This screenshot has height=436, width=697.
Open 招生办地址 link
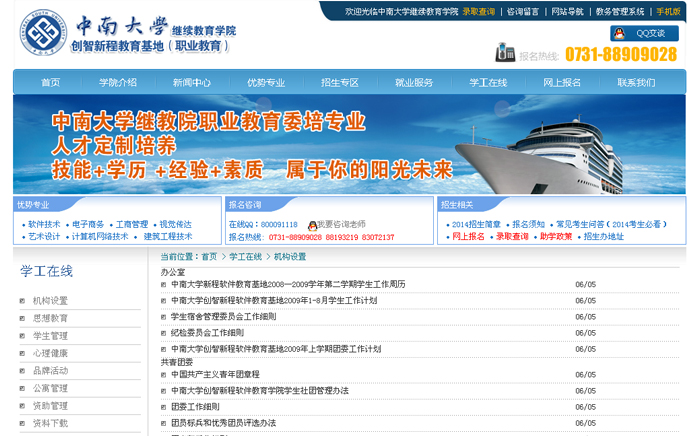pyautogui.click(x=604, y=236)
